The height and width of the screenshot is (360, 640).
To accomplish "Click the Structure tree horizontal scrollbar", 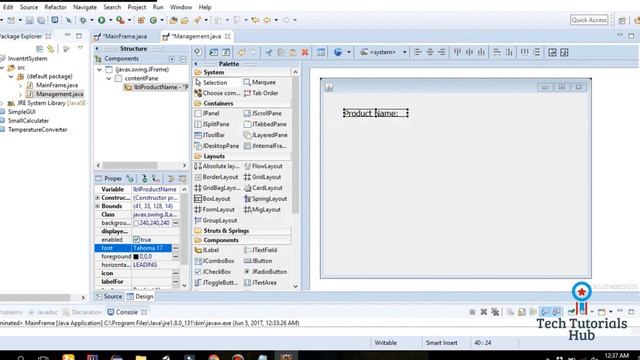I will tap(130, 166).
